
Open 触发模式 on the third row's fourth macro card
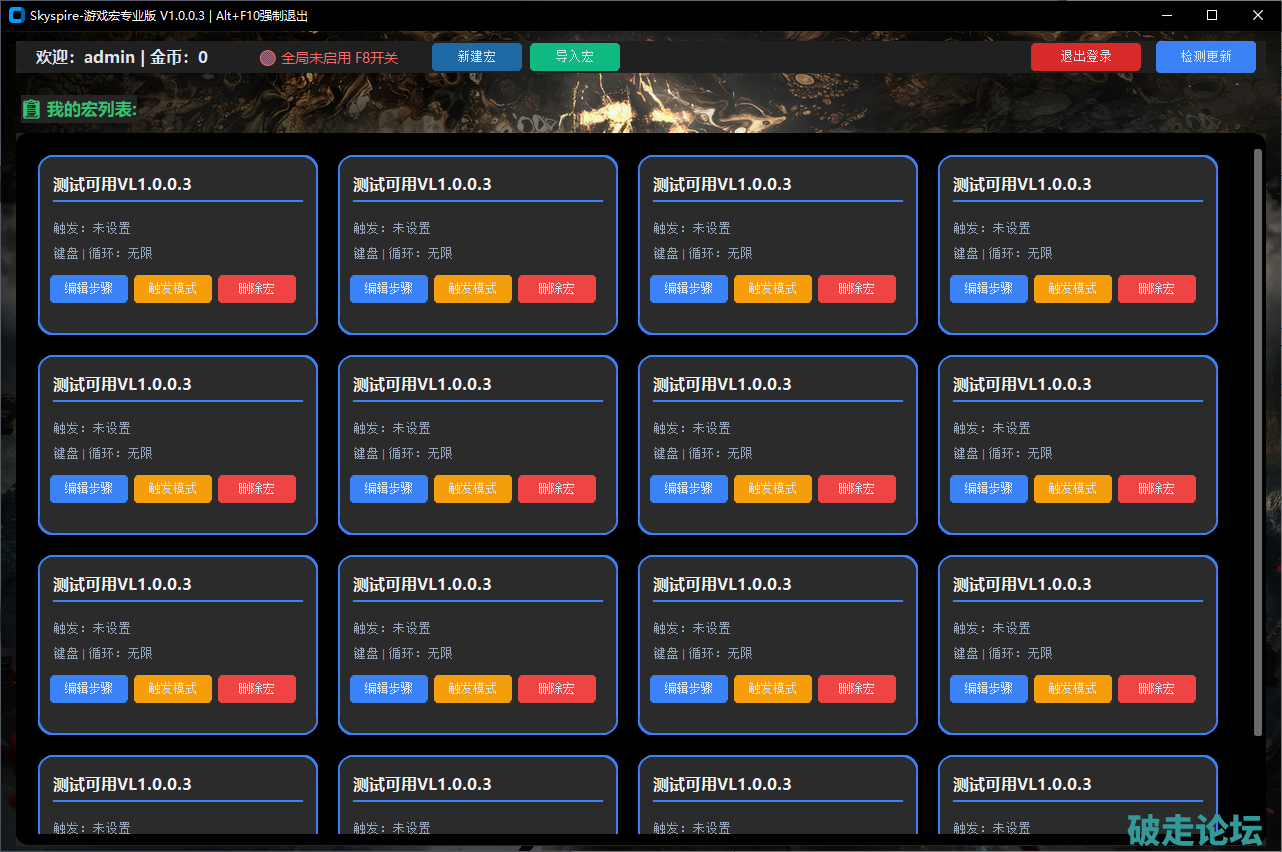tap(1073, 689)
